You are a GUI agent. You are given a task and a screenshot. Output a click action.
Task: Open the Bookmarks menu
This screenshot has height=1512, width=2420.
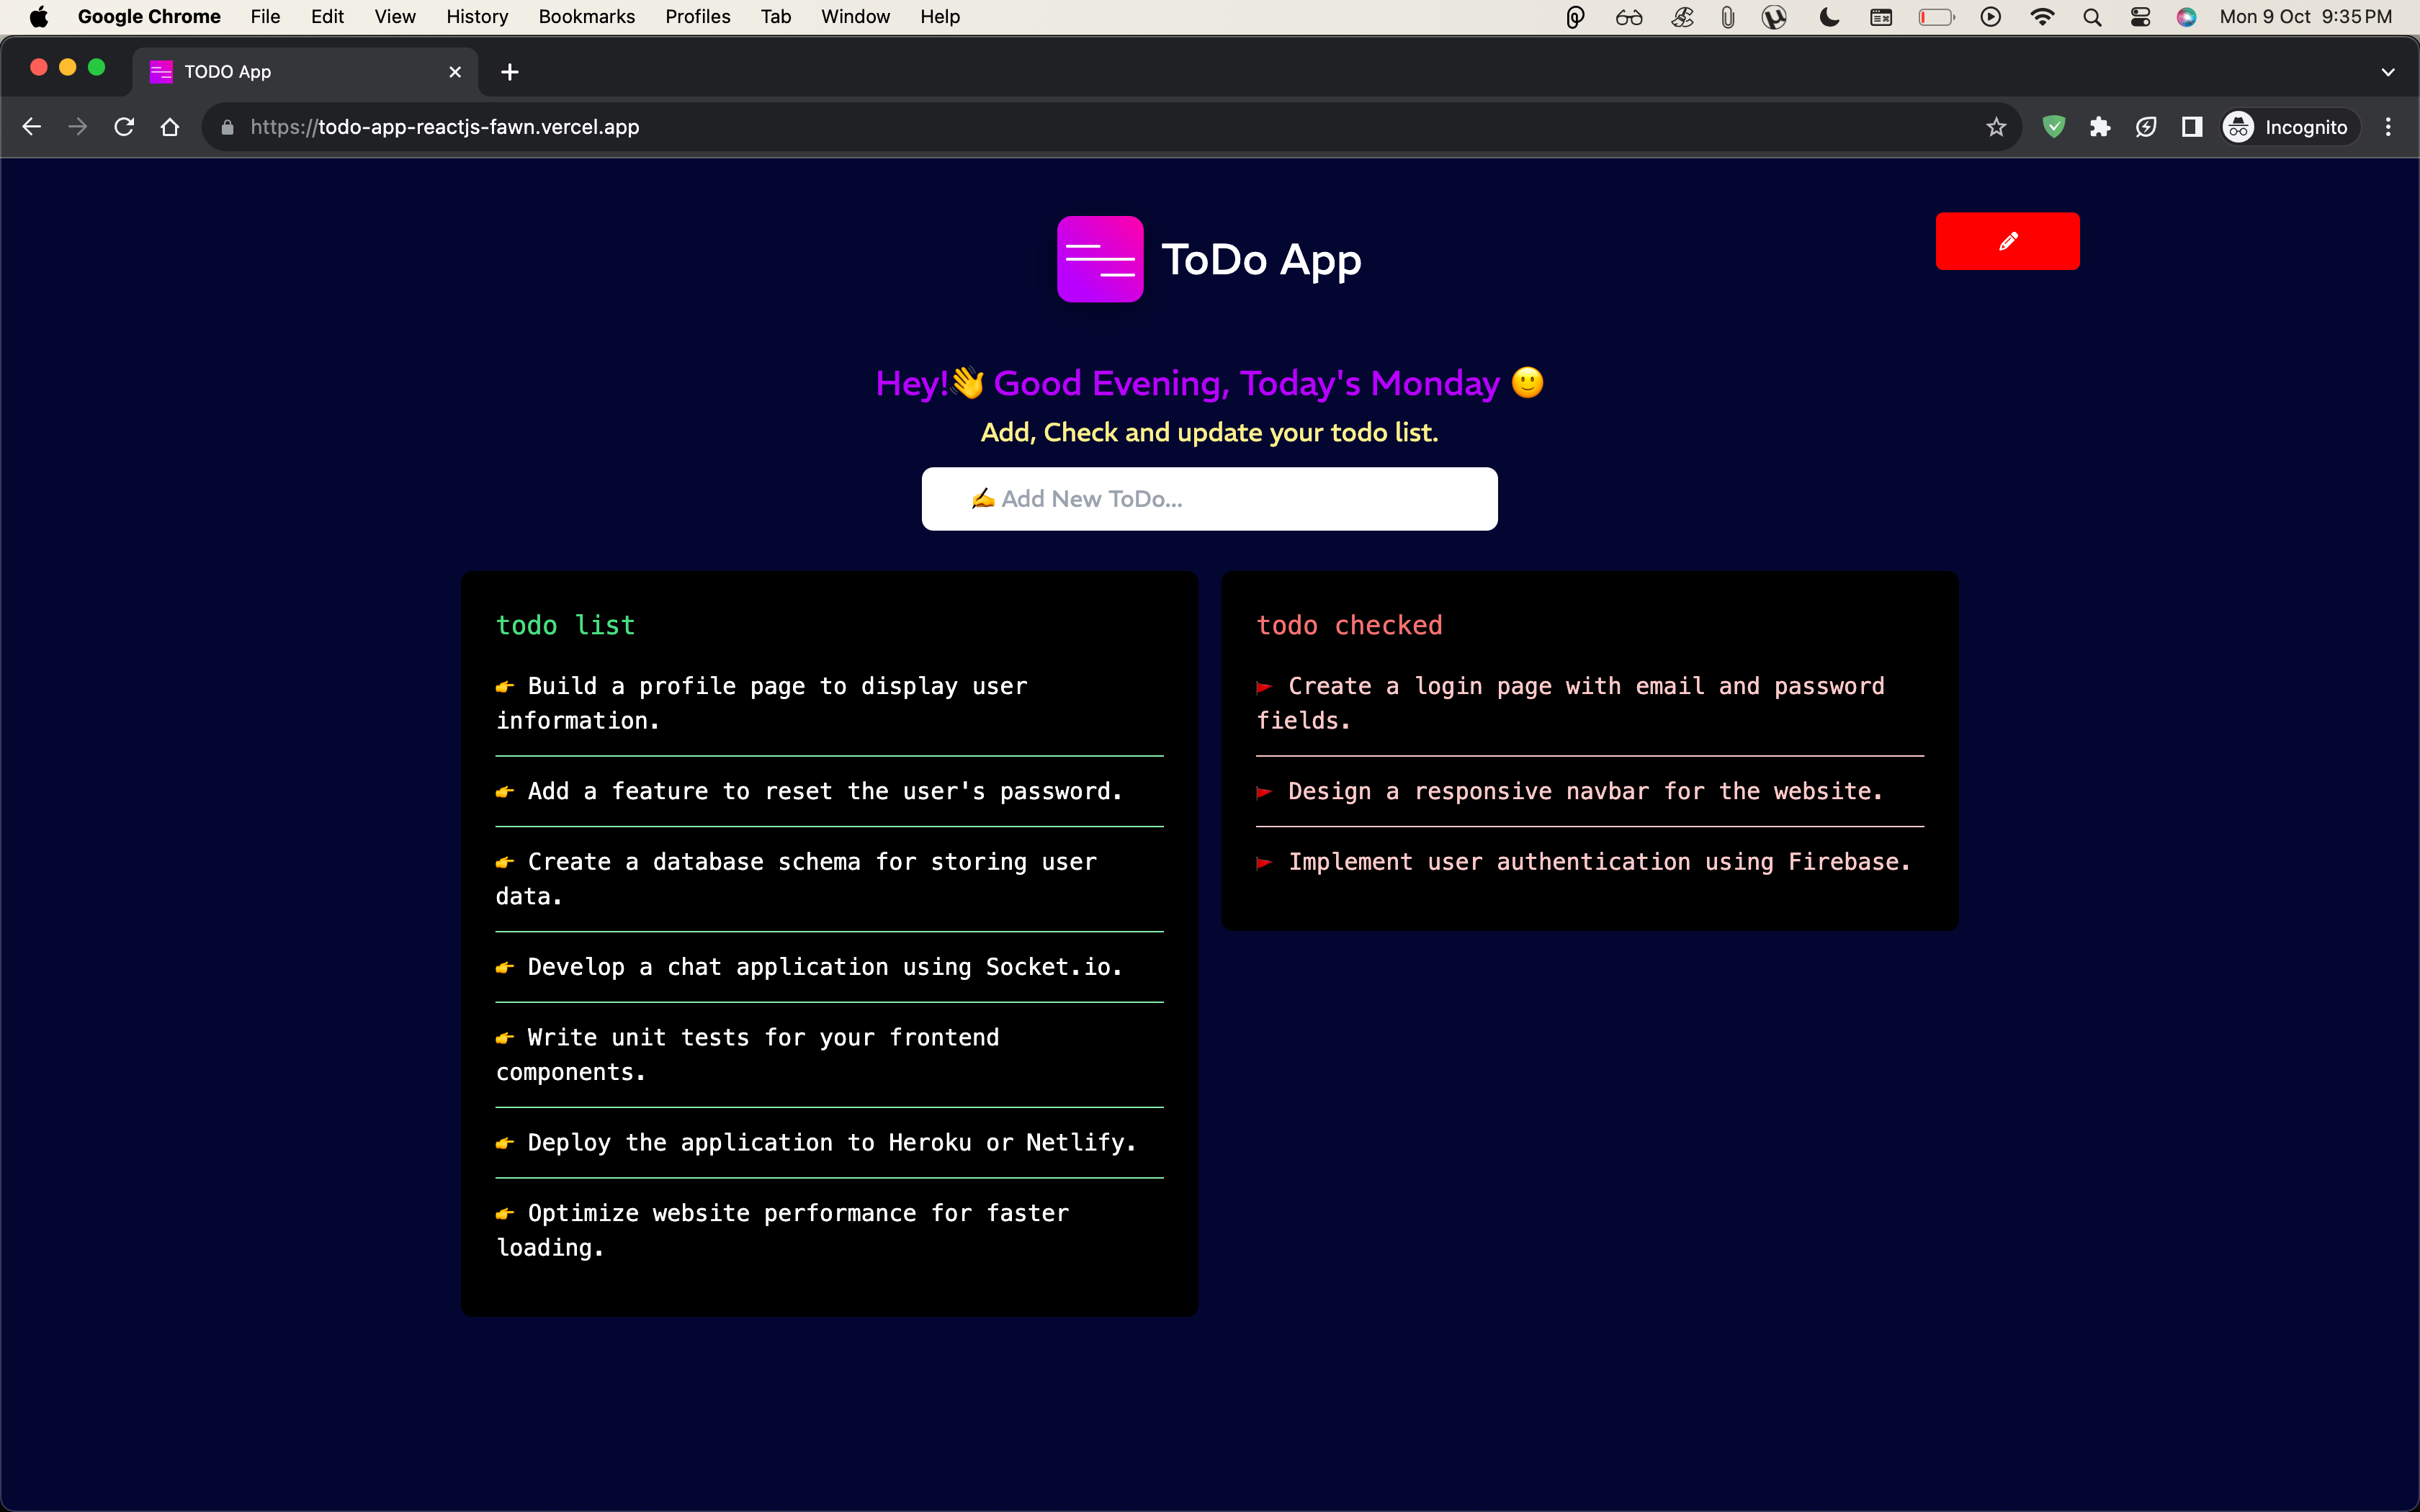pyautogui.click(x=586, y=17)
